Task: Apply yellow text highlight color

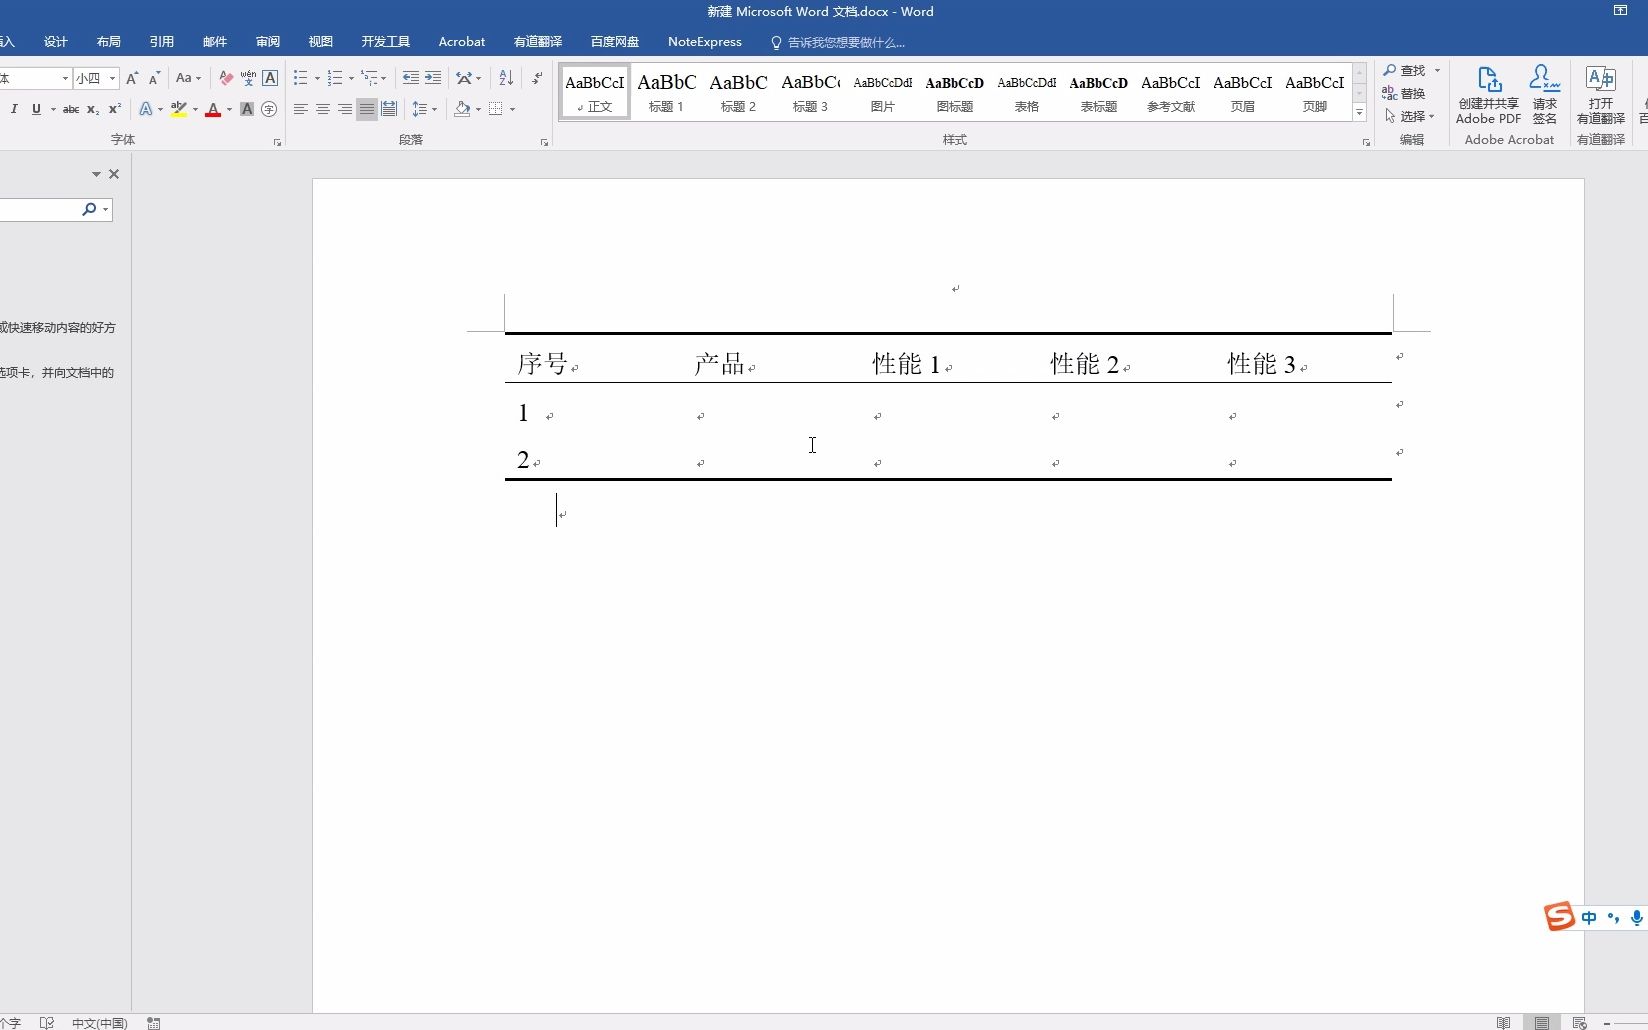Action: (179, 109)
